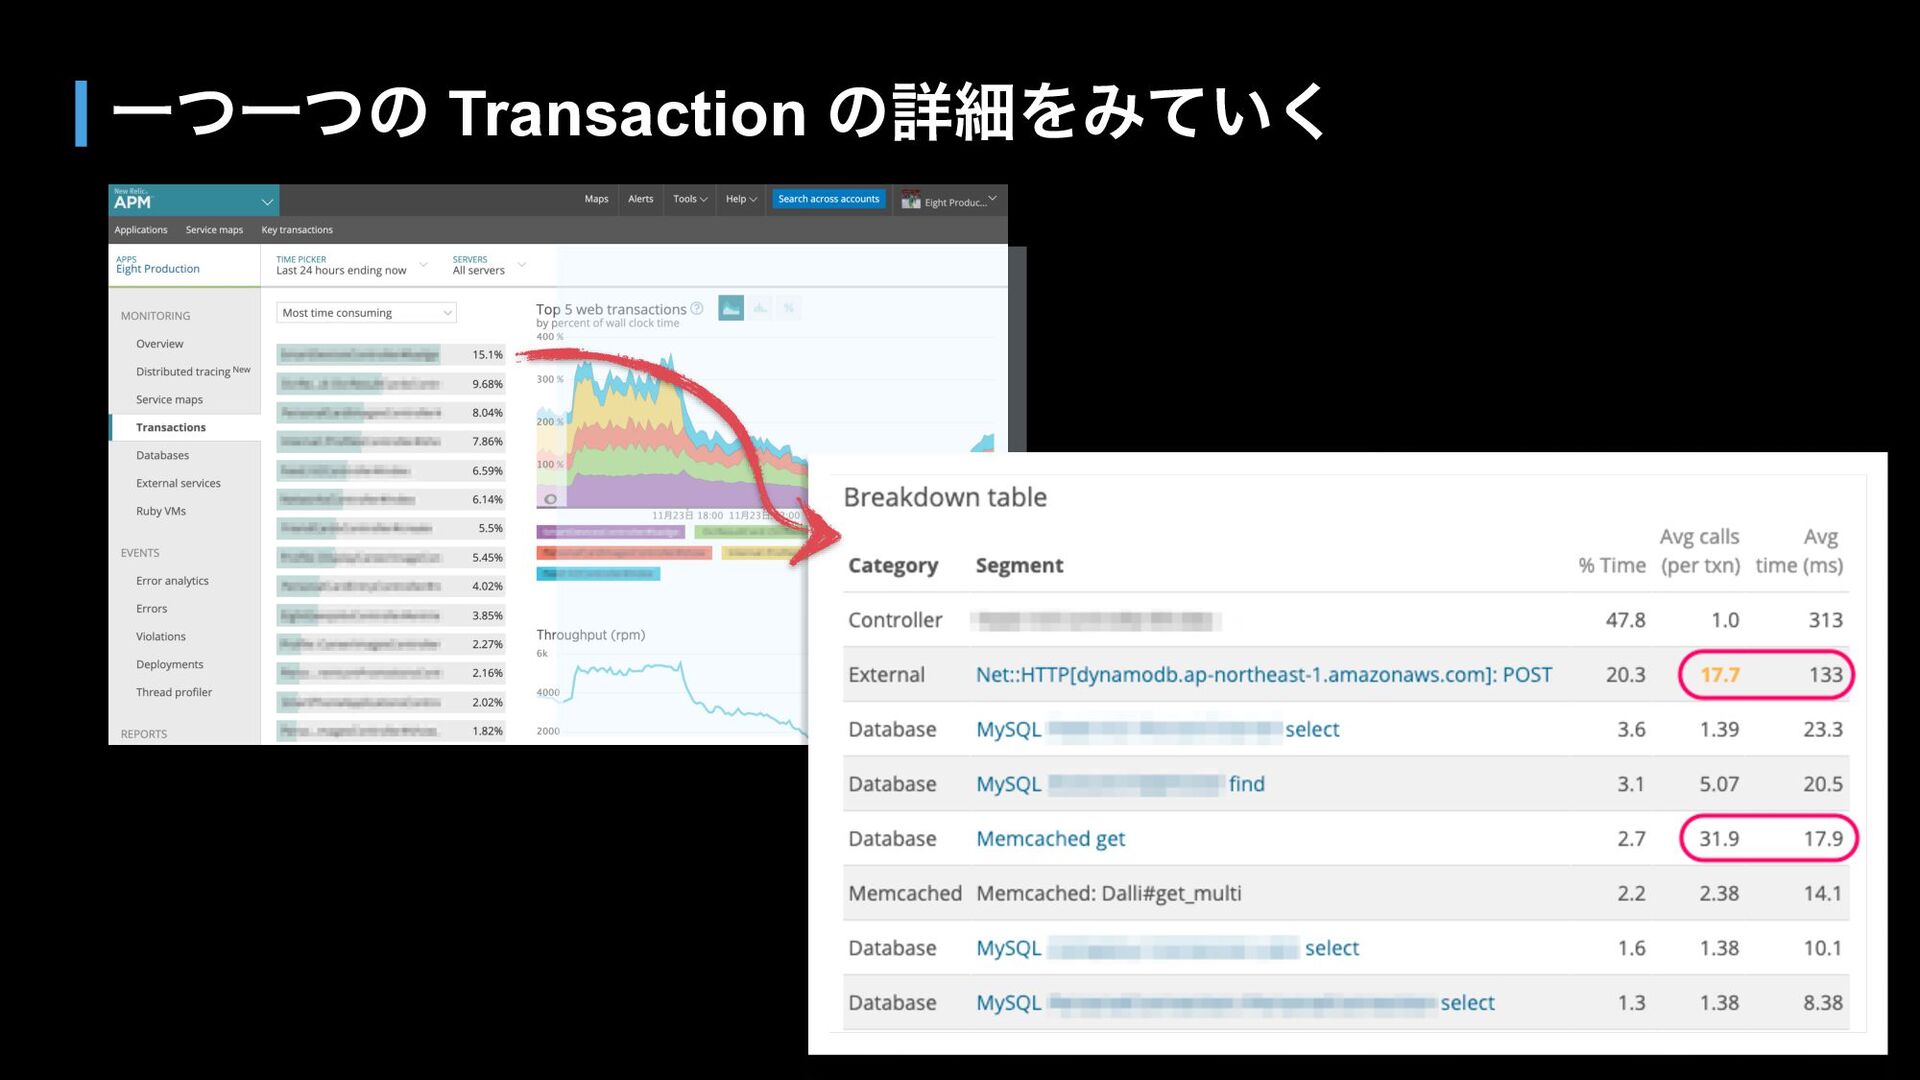Click the % Time column header
Screen dimensions: 1920x1080
1611,566
